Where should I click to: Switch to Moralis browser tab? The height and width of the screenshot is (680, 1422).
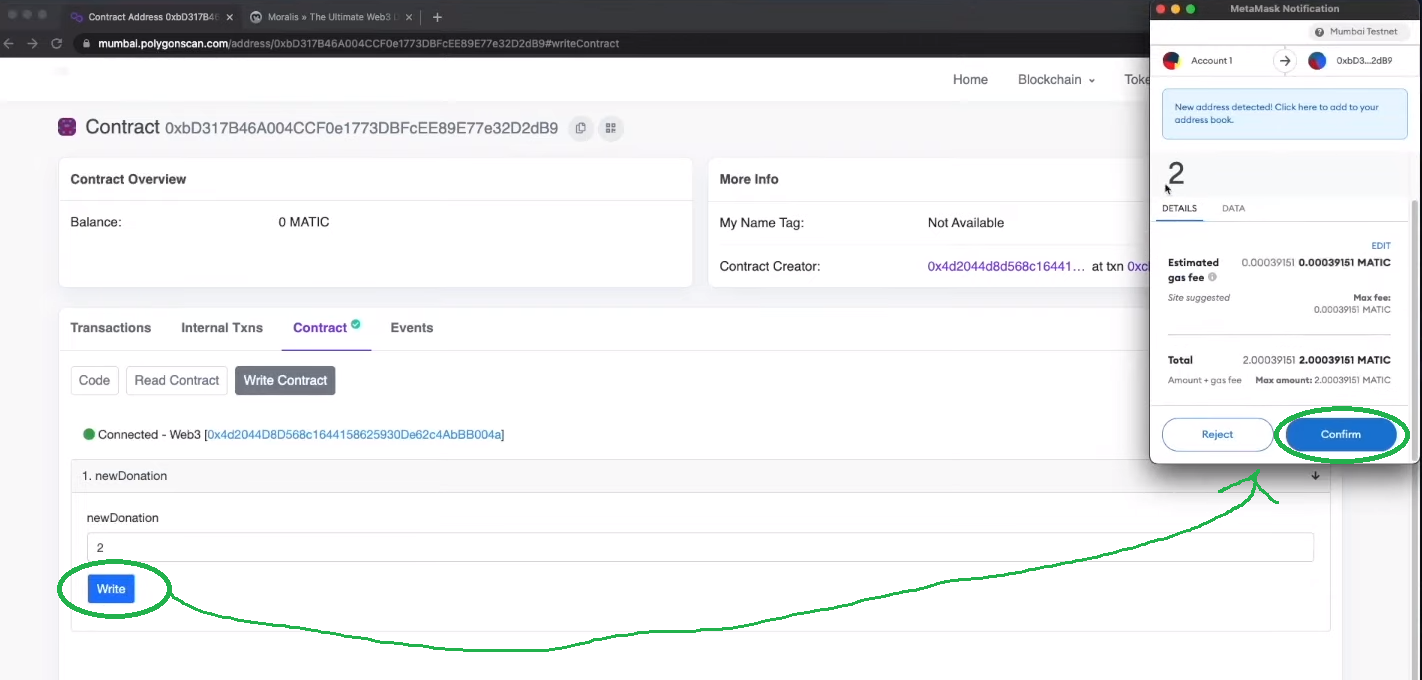(x=330, y=17)
